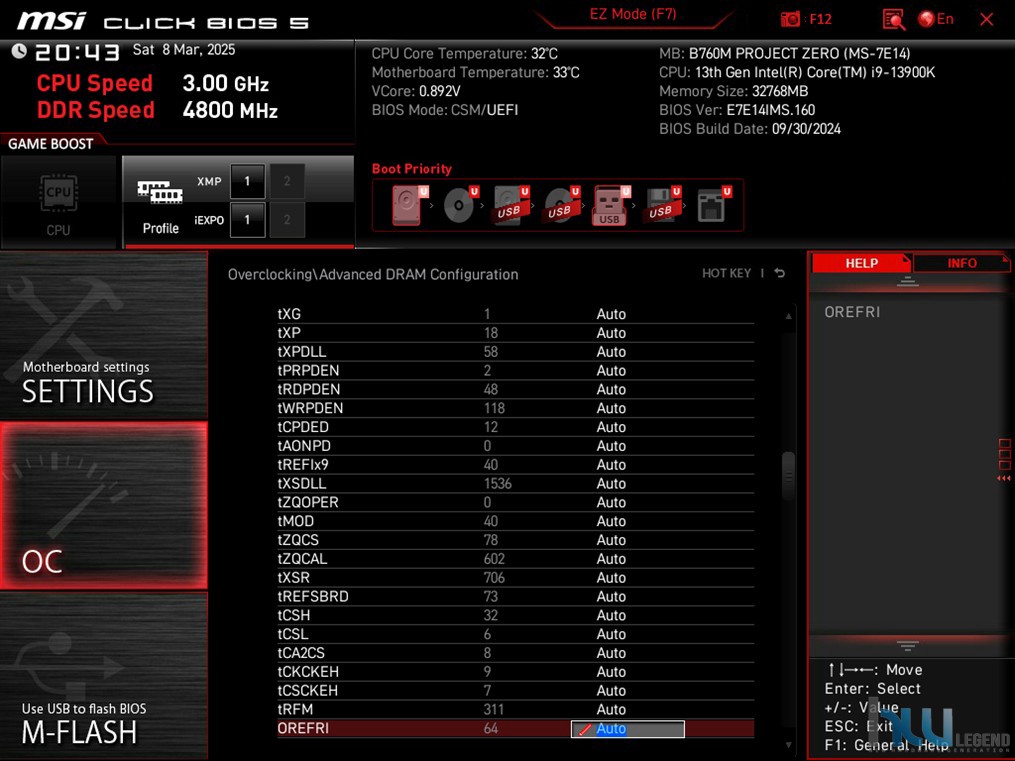Select the tAONPD timing row
1015x761 pixels.
click(x=515, y=446)
